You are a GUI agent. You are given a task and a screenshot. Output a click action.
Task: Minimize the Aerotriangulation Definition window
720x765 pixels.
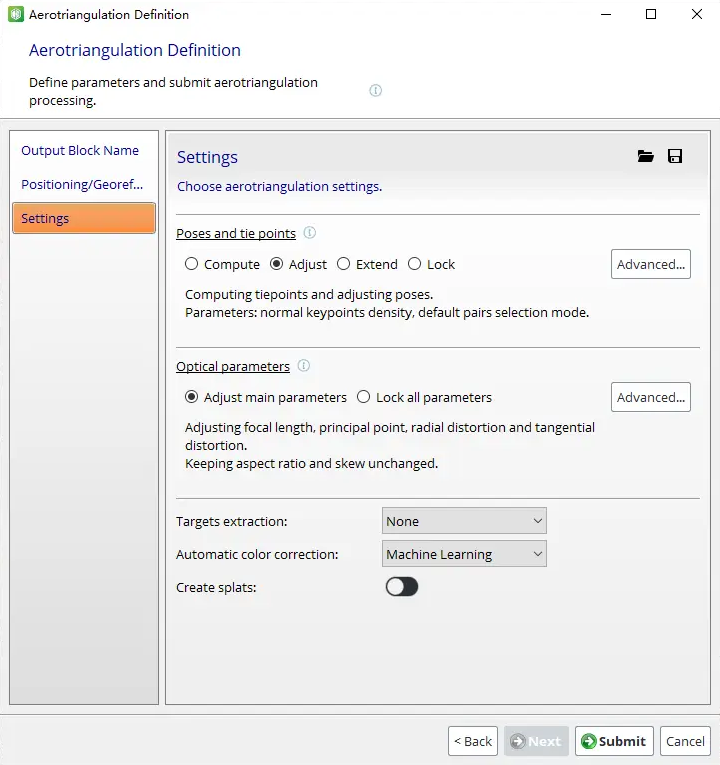tap(606, 14)
